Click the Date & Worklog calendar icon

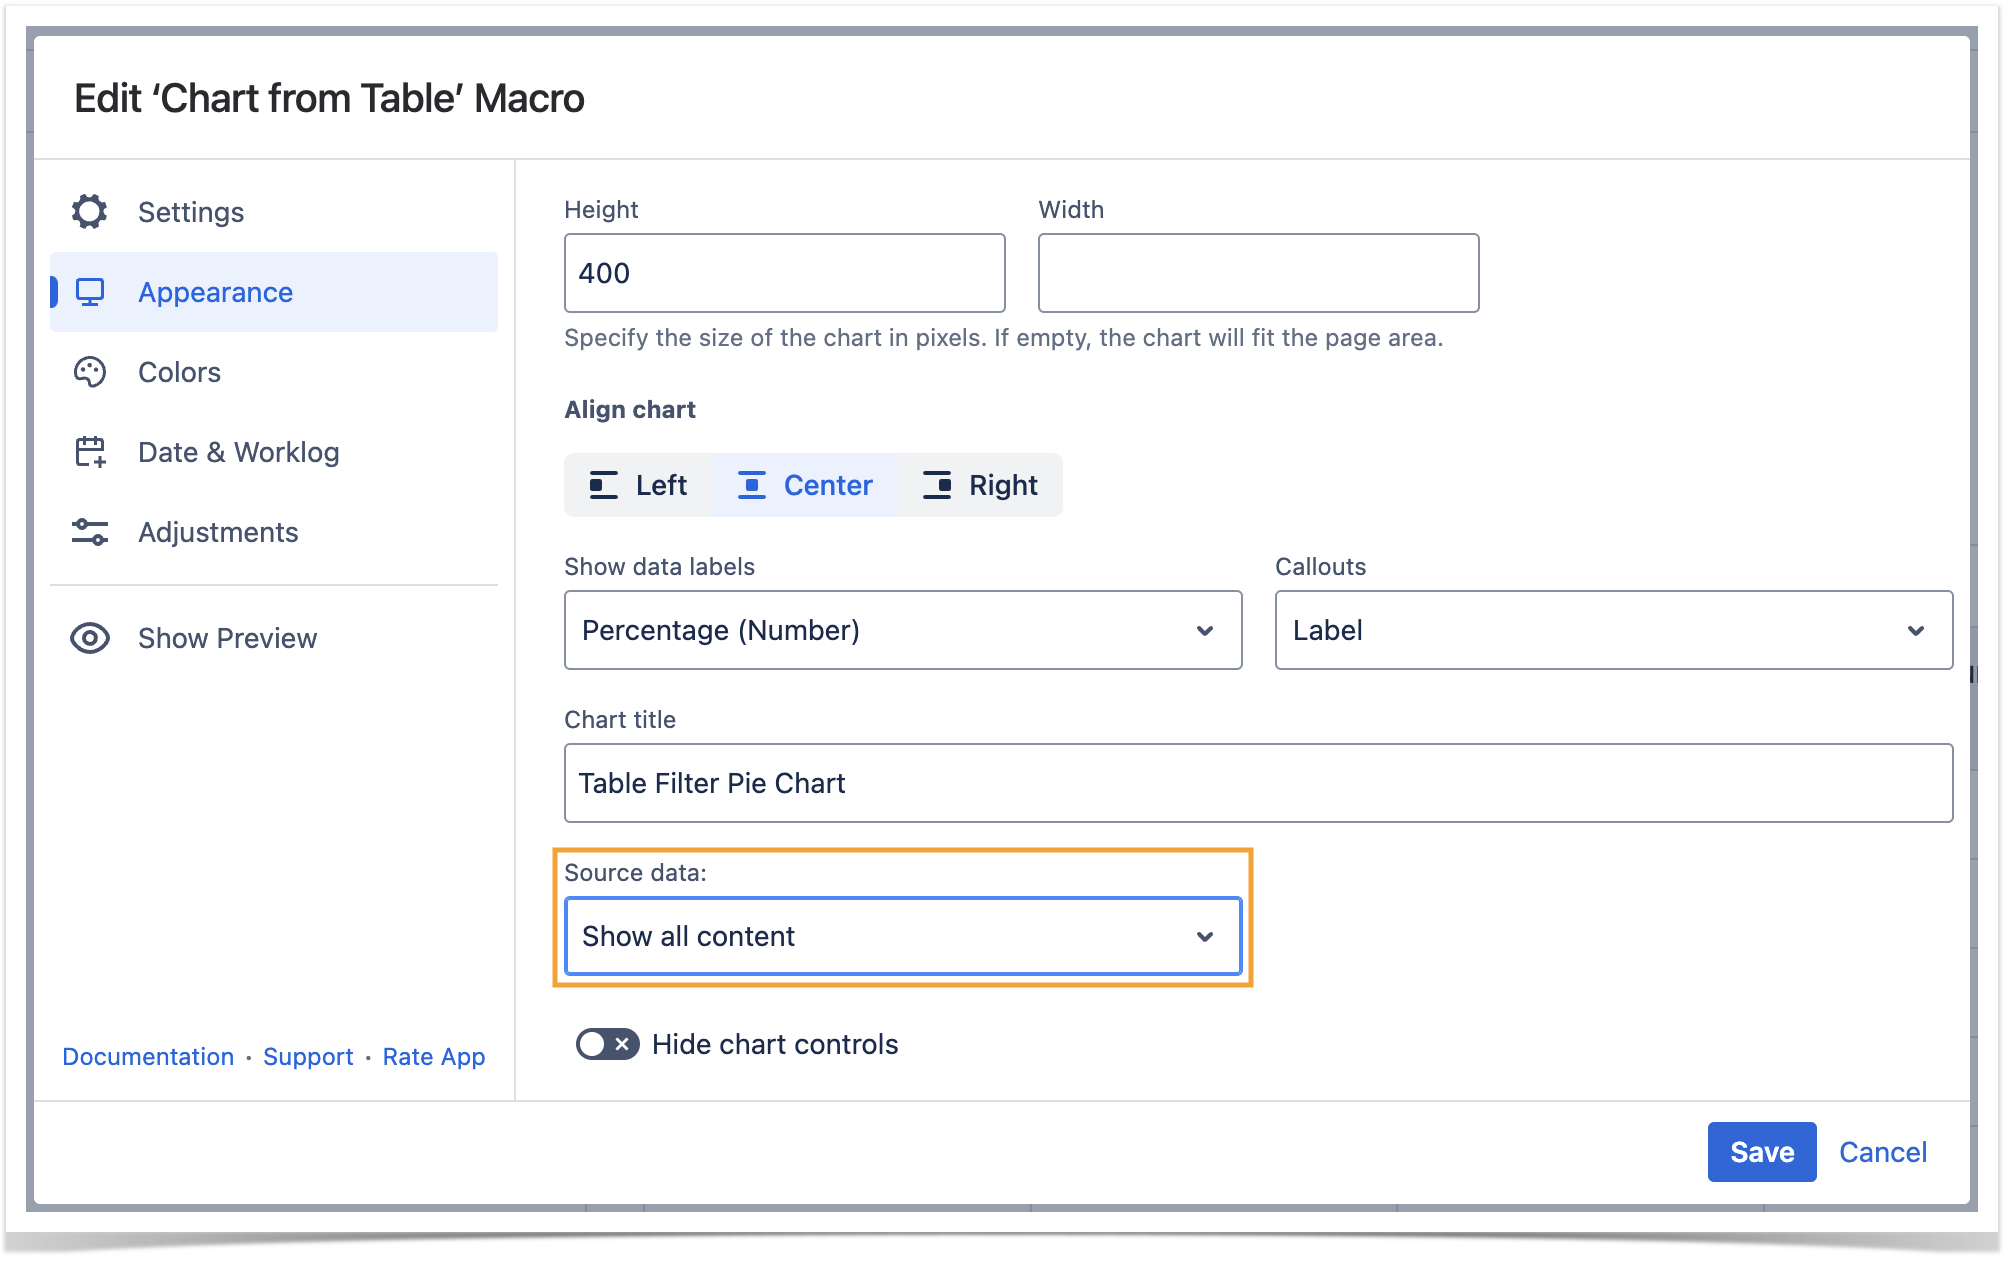tap(90, 452)
